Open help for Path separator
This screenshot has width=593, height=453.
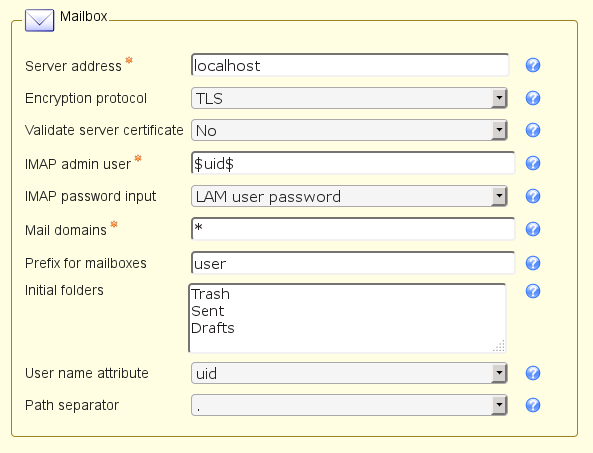533,405
